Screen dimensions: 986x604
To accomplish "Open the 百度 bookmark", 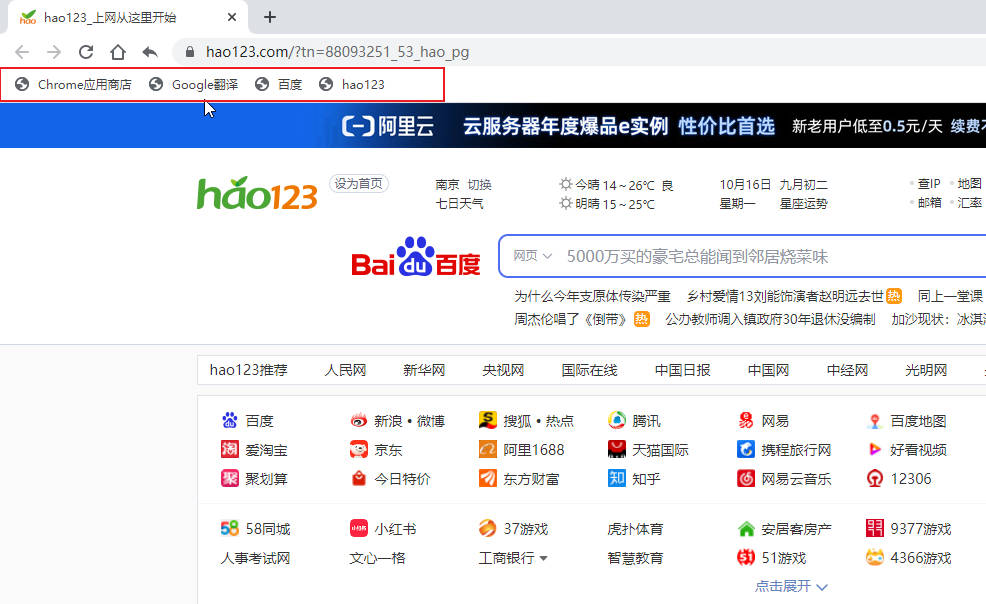I will [279, 84].
